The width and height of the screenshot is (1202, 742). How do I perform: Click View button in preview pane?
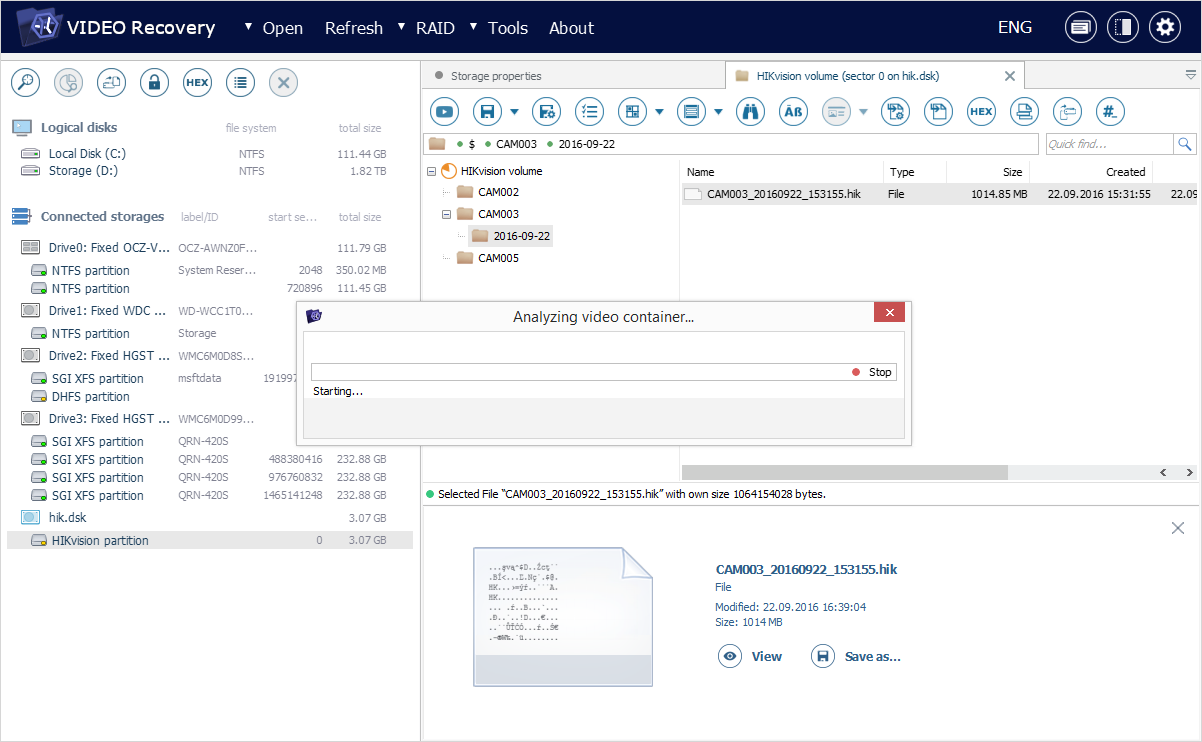point(750,657)
